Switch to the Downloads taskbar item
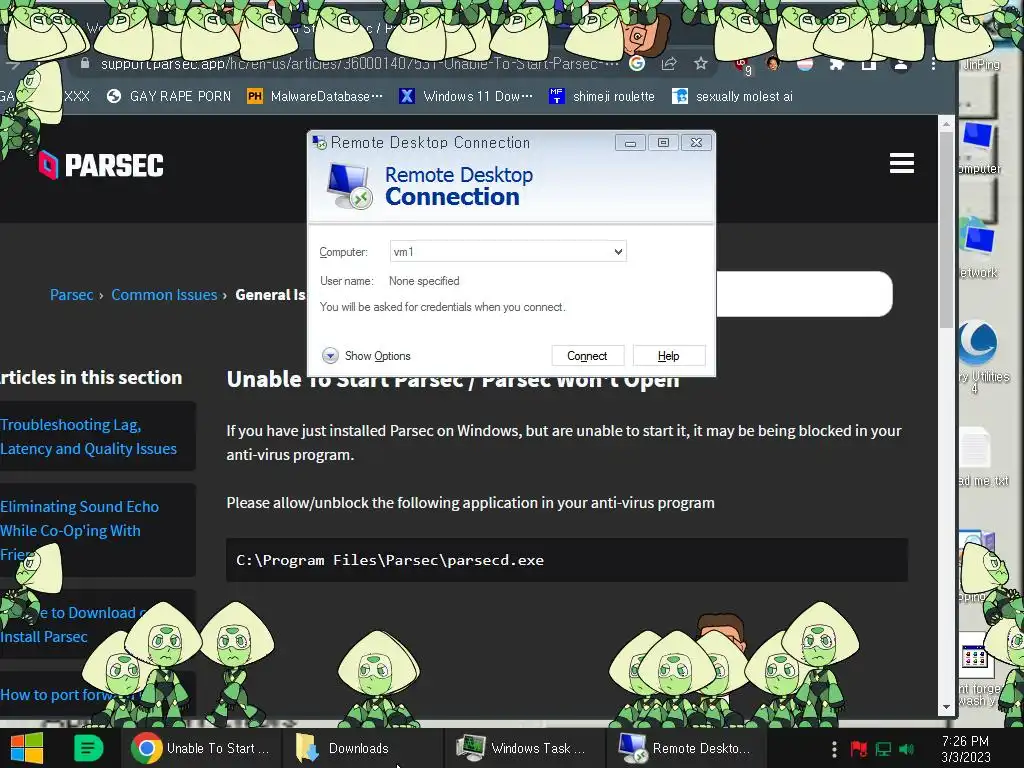The image size is (1024, 768). (x=362, y=748)
